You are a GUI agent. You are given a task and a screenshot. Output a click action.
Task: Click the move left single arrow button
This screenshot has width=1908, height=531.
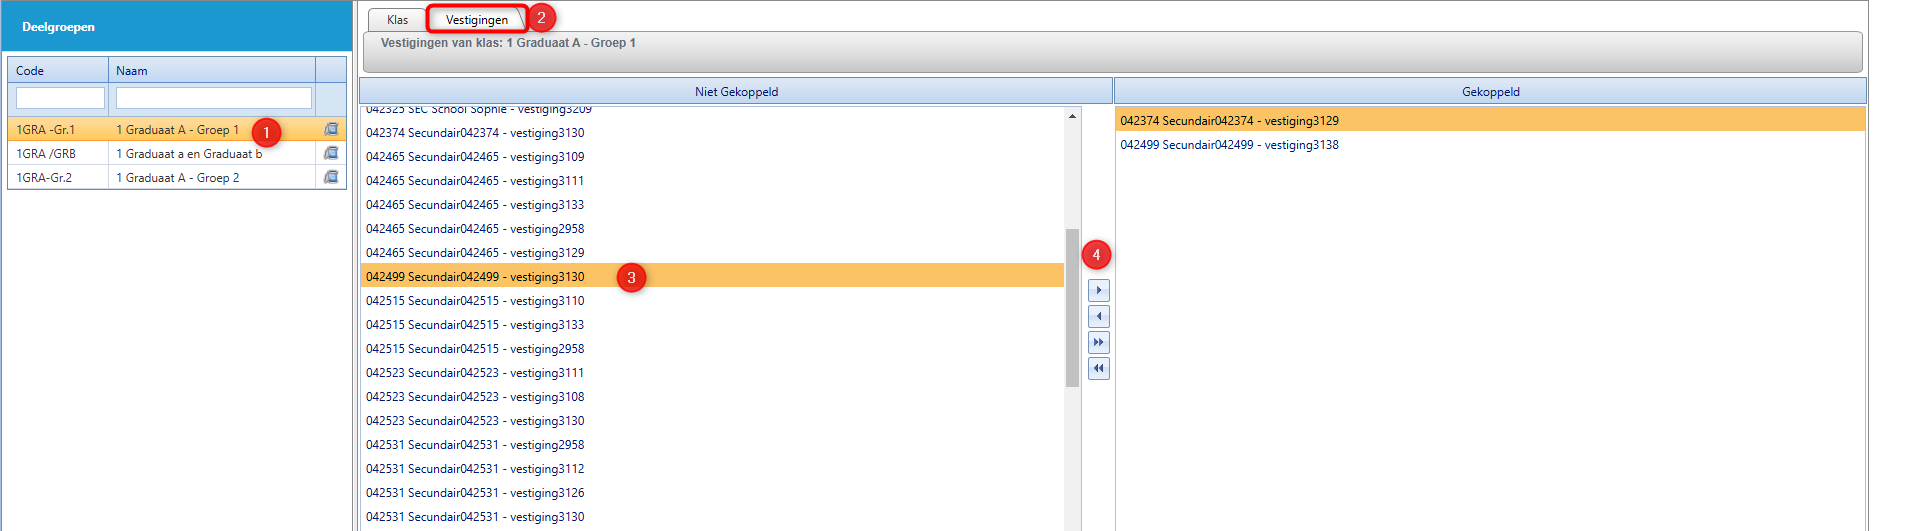click(1098, 317)
